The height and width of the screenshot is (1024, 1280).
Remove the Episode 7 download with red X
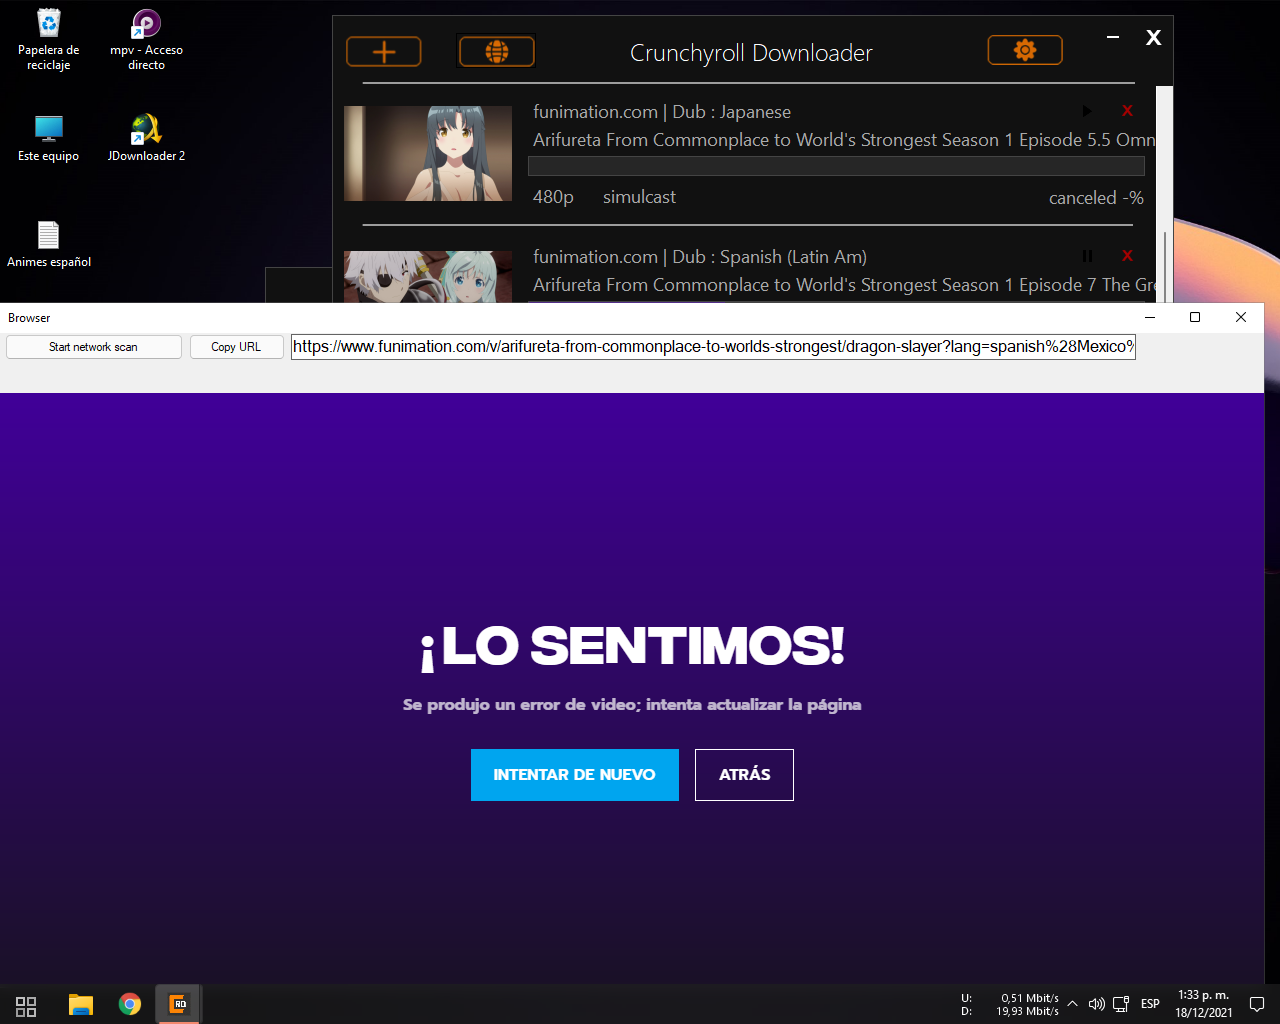pos(1127,256)
